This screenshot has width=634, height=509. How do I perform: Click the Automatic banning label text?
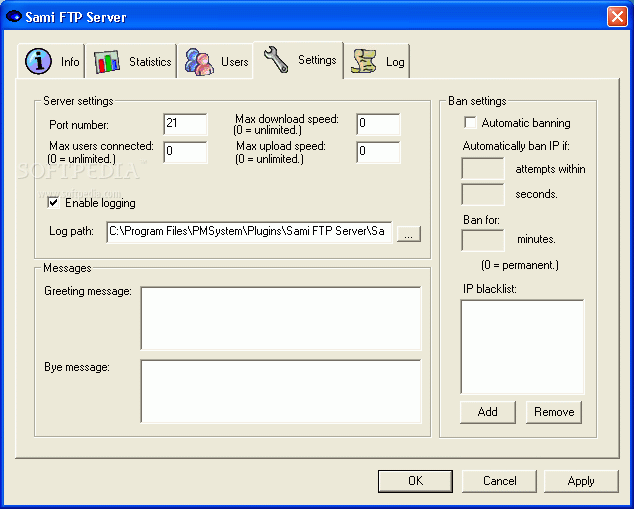tap(526, 123)
